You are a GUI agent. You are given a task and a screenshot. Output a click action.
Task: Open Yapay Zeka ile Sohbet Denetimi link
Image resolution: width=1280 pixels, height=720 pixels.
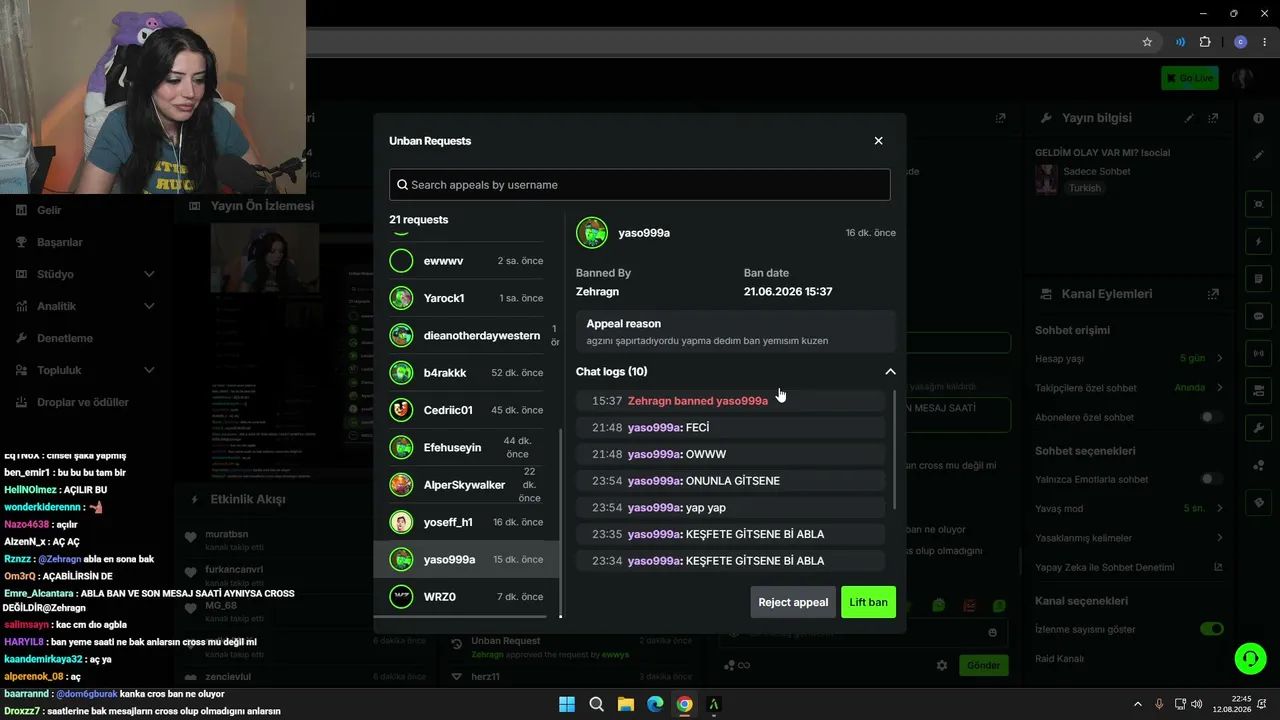pos(1129,567)
